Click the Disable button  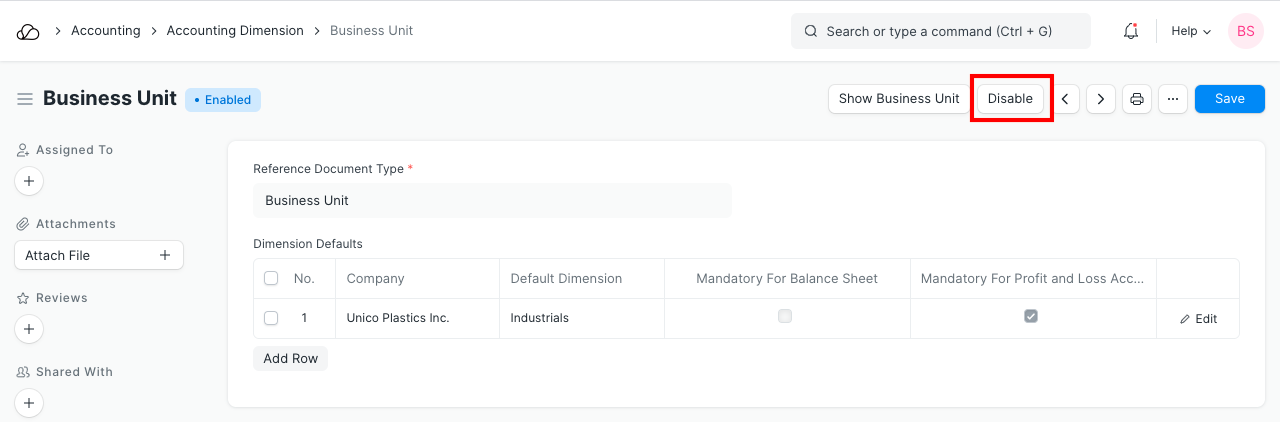1010,99
